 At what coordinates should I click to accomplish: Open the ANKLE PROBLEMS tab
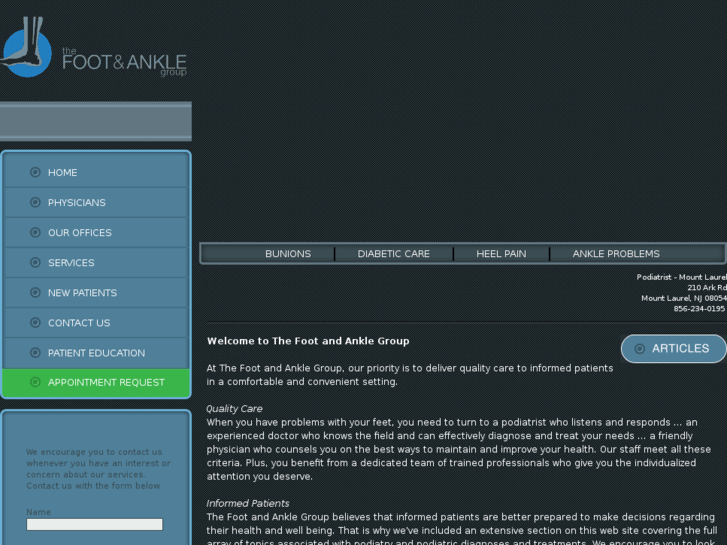(x=616, y=254)
